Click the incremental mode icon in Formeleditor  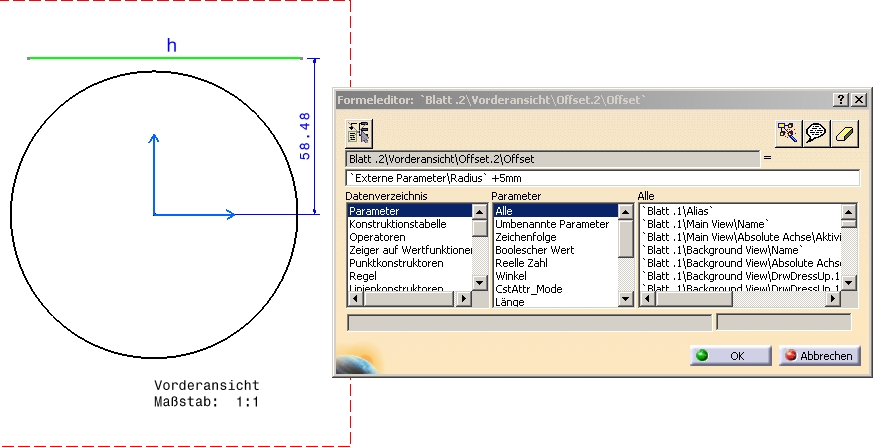click(x=359, y=134)
